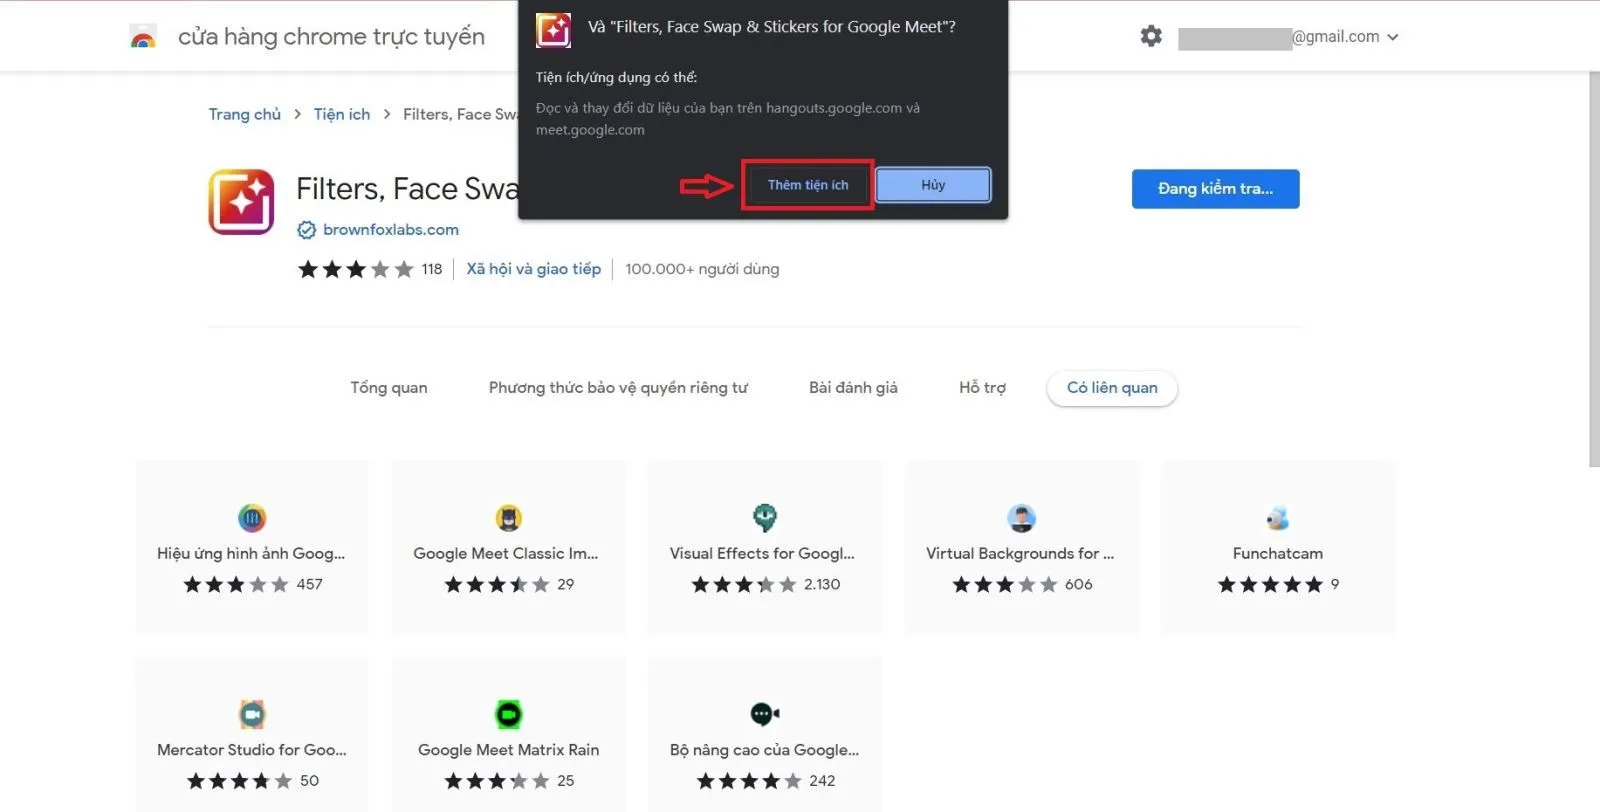Click the 606 rating count
The width and height of the screenshot is (1600, 812).
1079,585
